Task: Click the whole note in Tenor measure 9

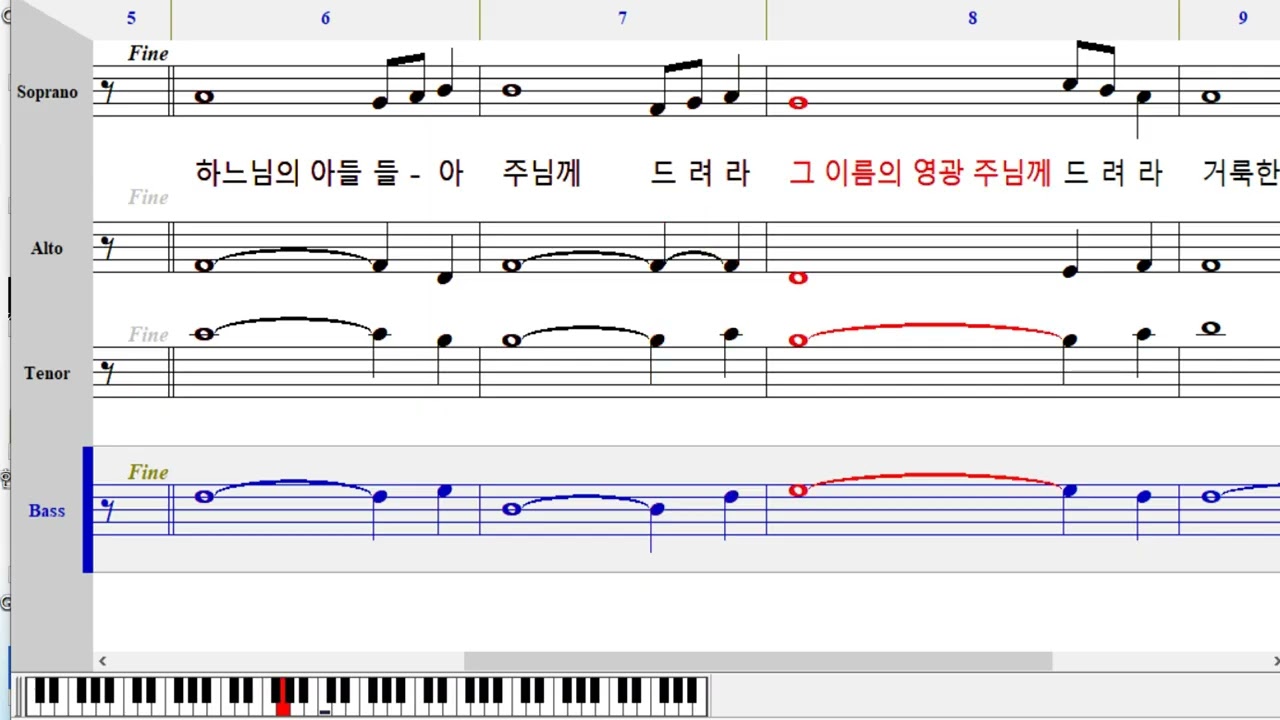Action: [1211, 328]
